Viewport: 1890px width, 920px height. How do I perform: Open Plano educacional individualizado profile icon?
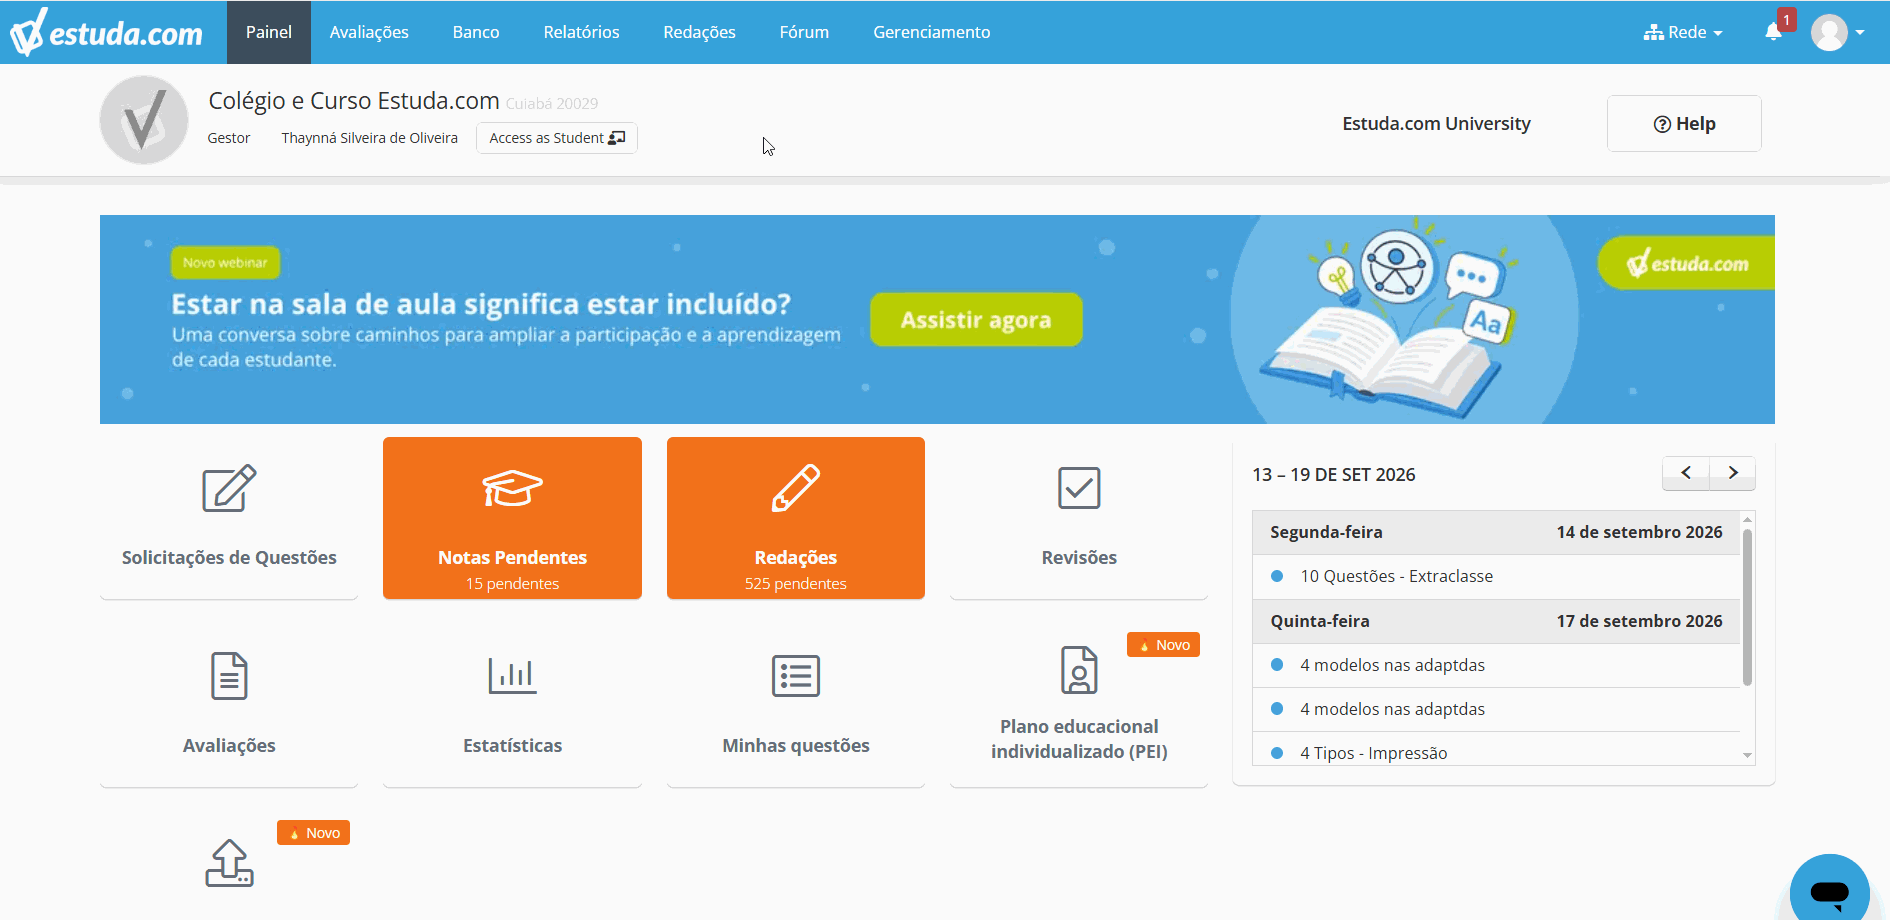tap(1079, 670)
